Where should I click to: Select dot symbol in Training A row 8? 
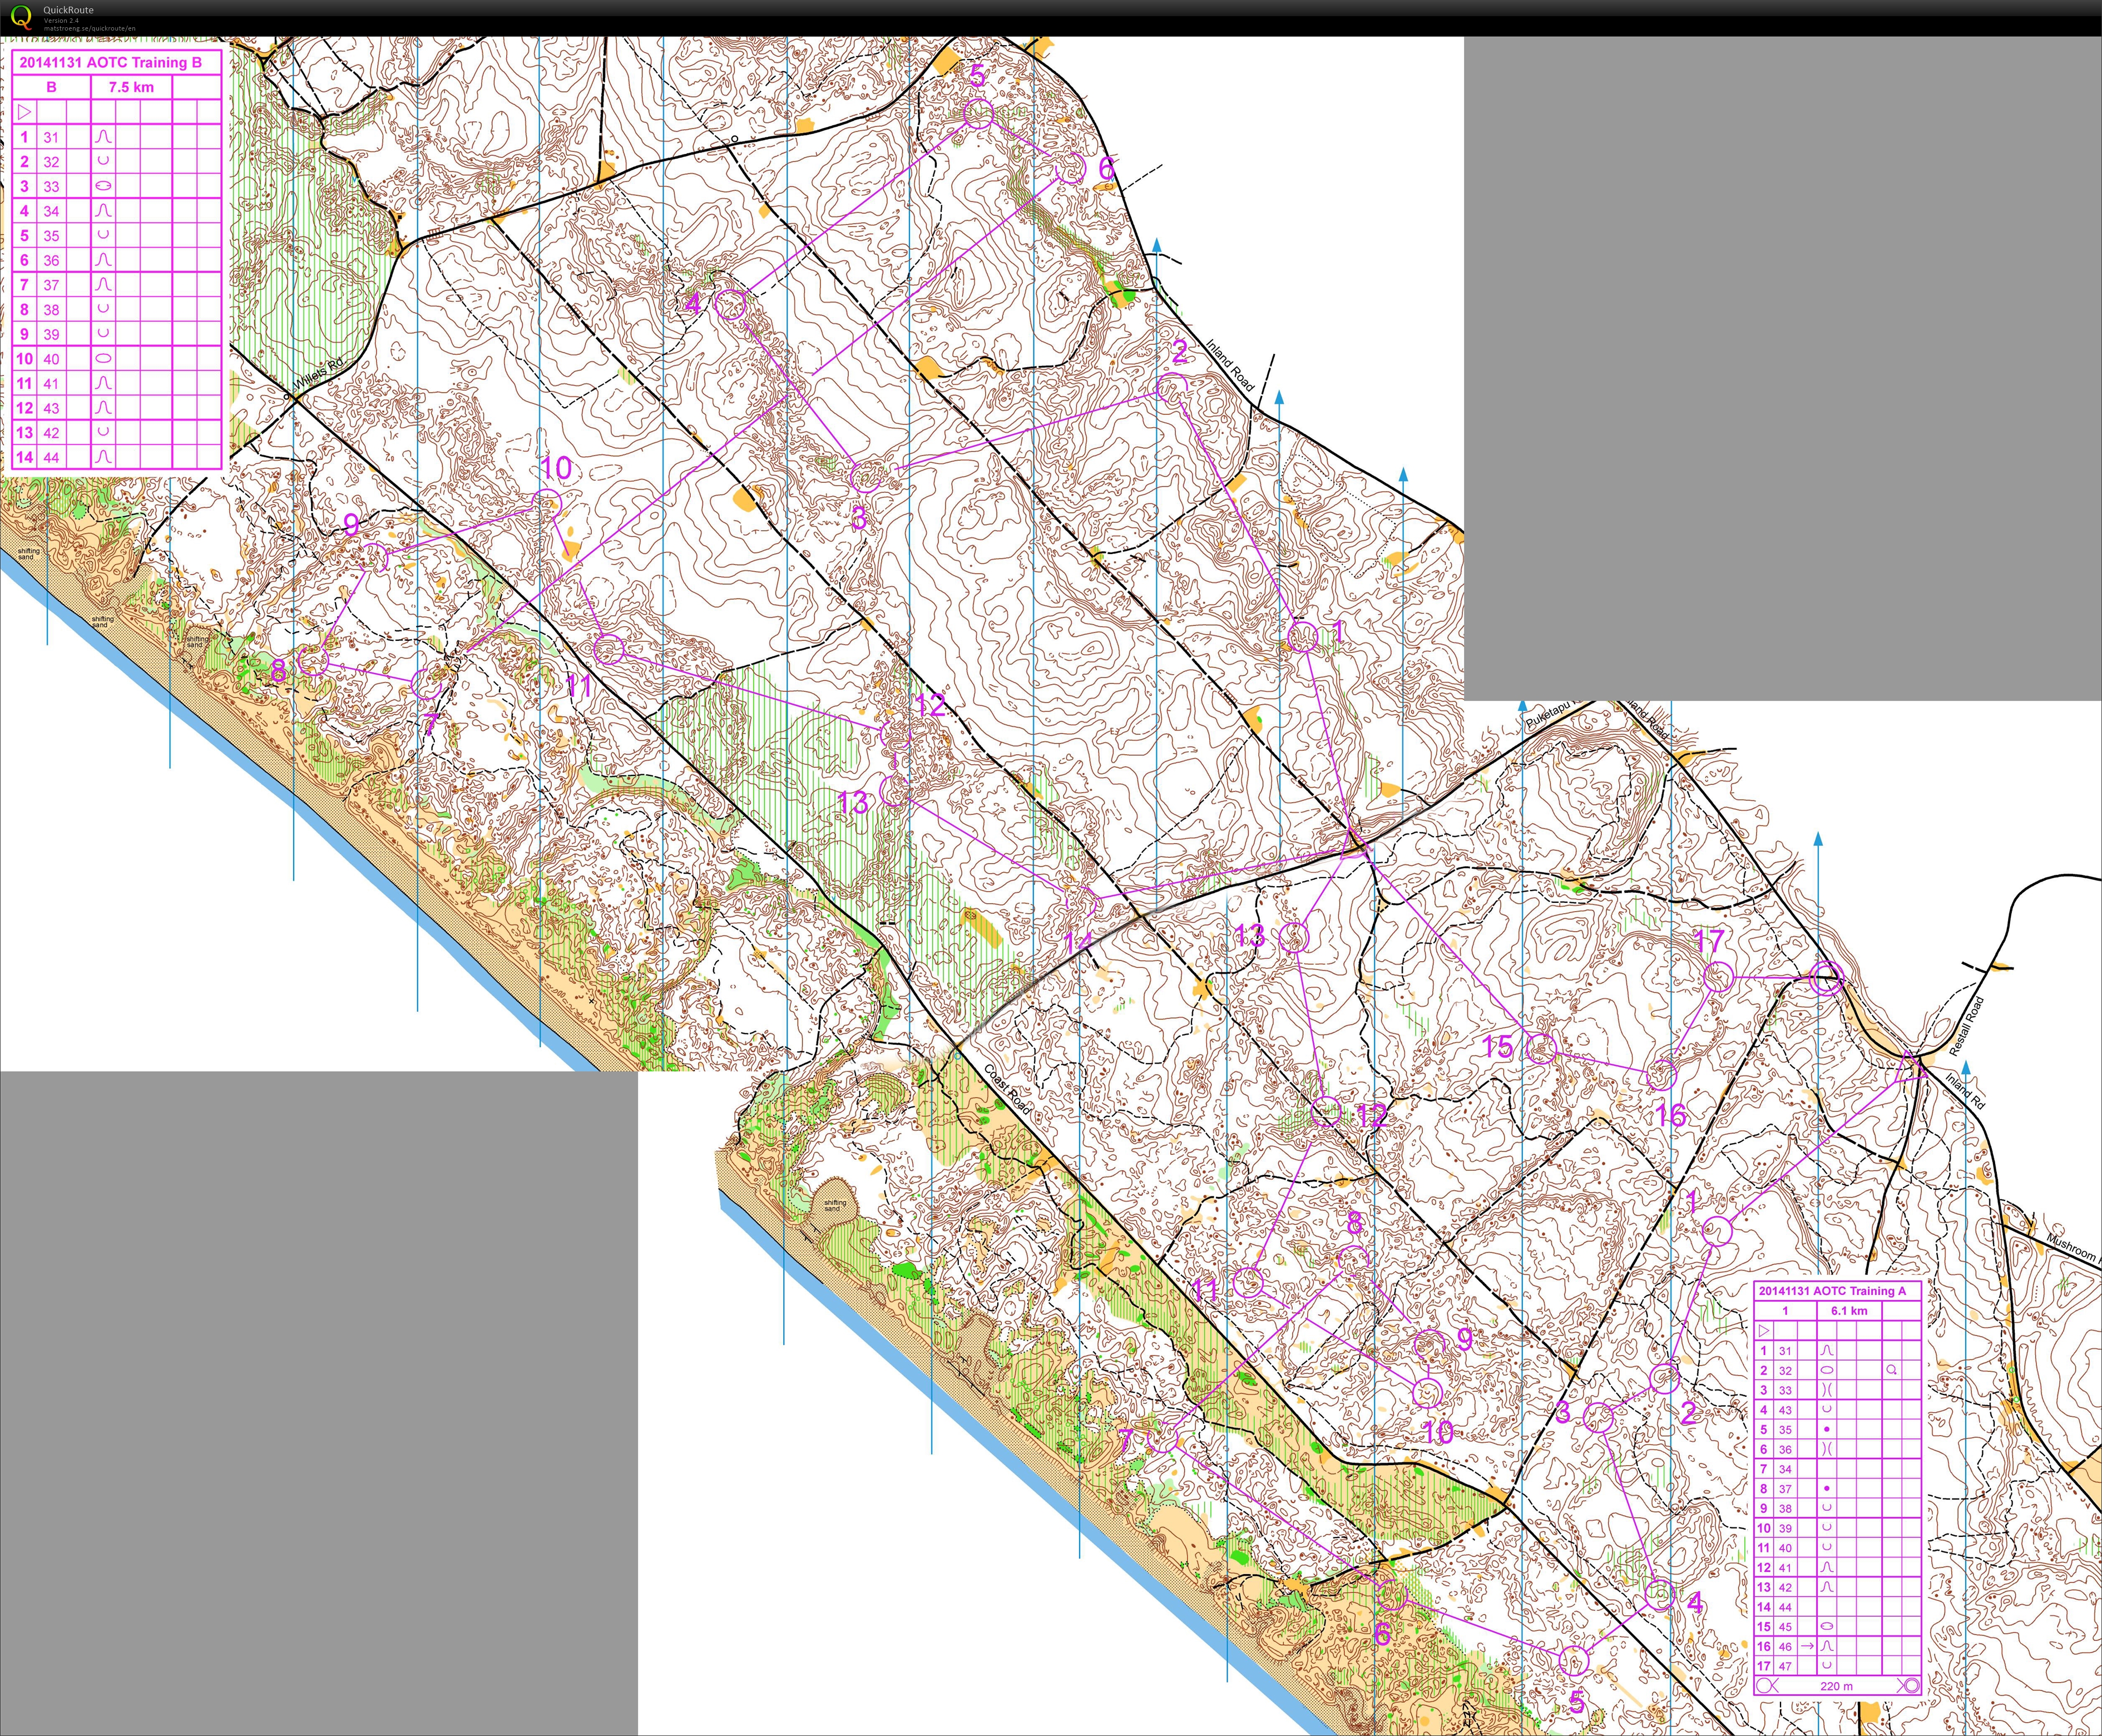click(x=1827, y=1488)
